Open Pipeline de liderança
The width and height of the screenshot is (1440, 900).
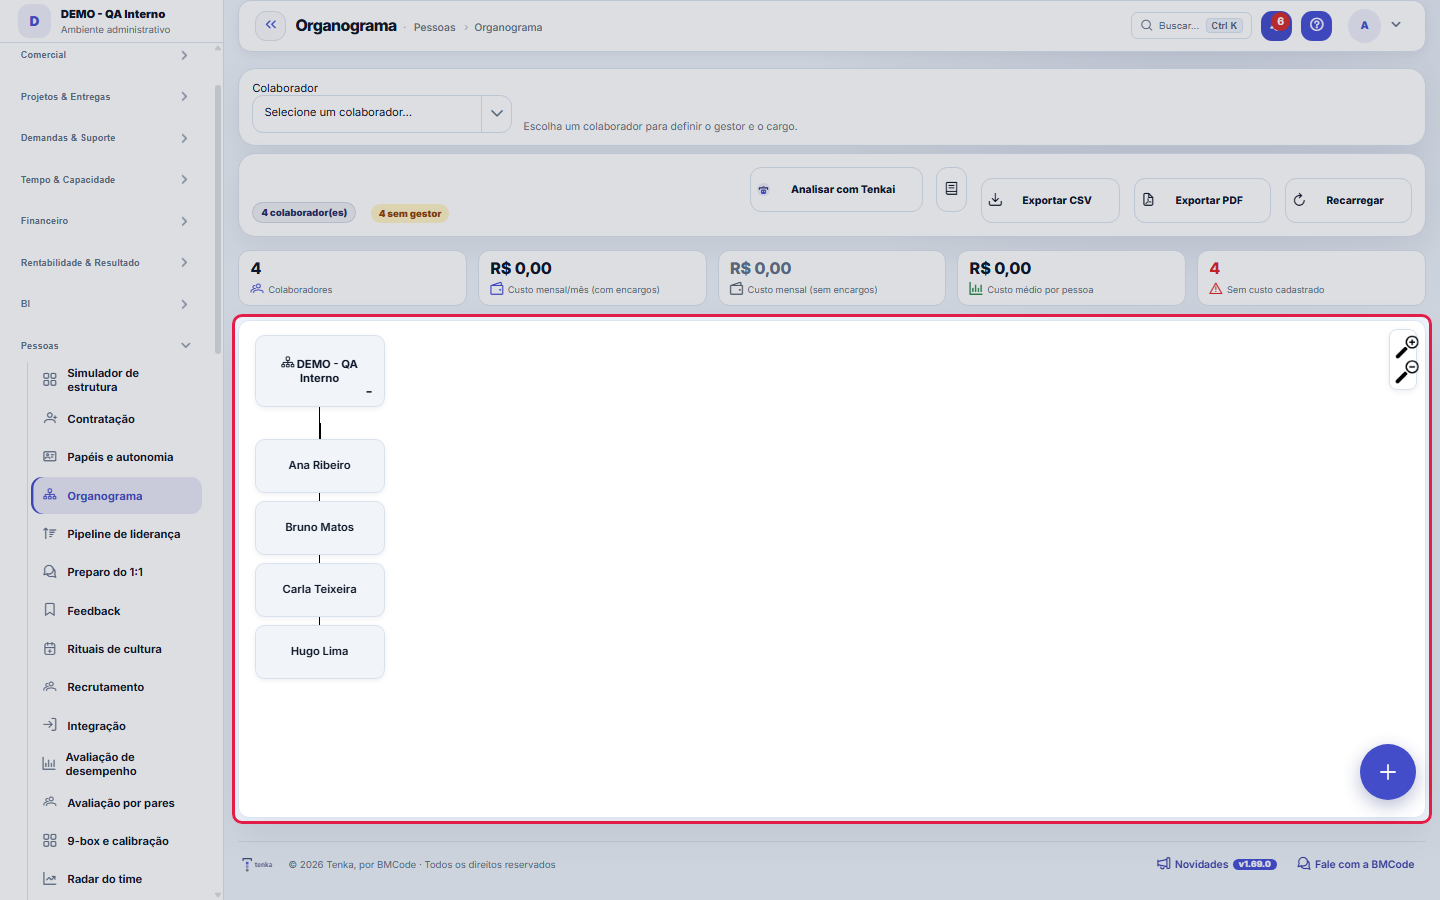coord(116,534)
